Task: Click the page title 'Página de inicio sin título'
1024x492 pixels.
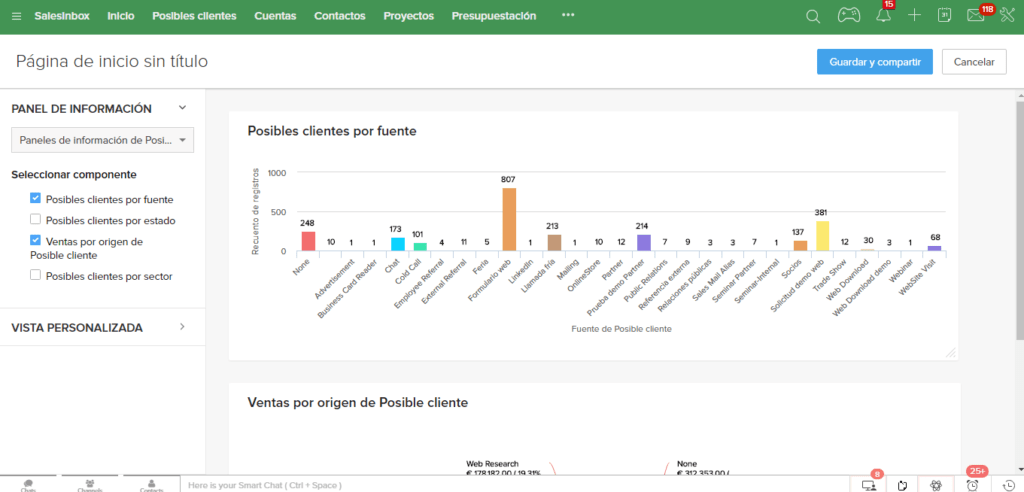Action: pyautogui.click(x=112, y=61)
